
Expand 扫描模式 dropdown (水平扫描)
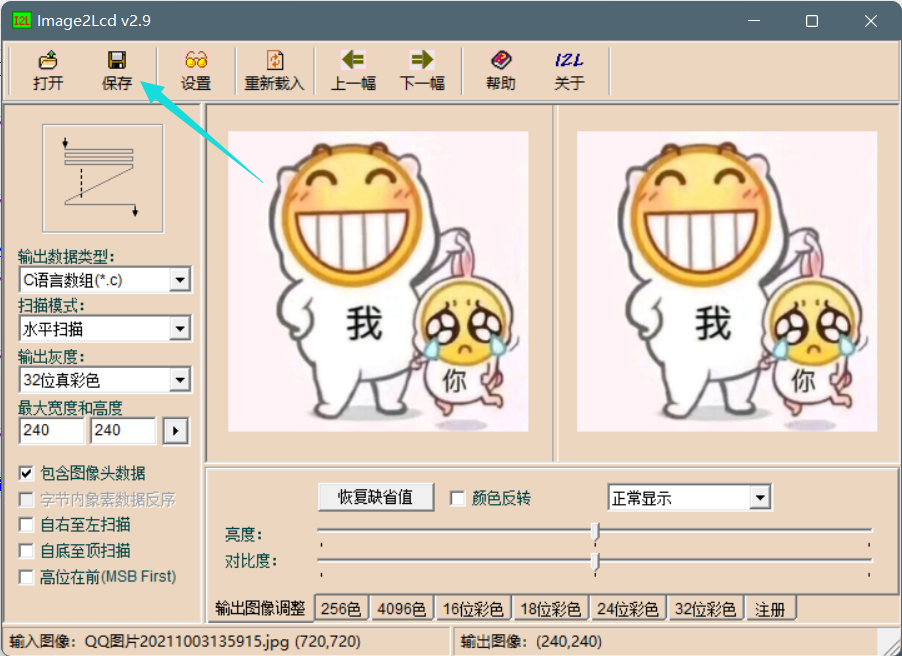pyautogui.click(x=180, y=329)
